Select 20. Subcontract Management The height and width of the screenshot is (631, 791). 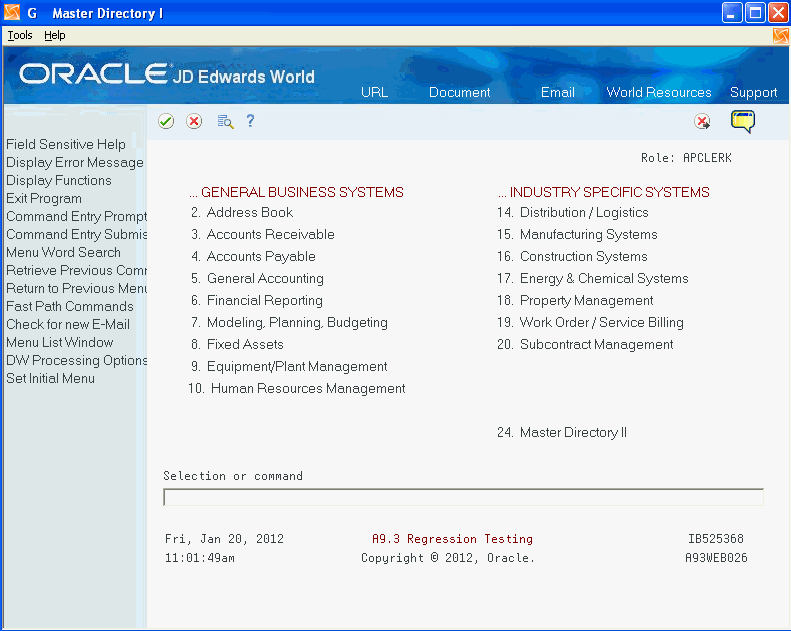pyautogui.click(x=585, y=345)
